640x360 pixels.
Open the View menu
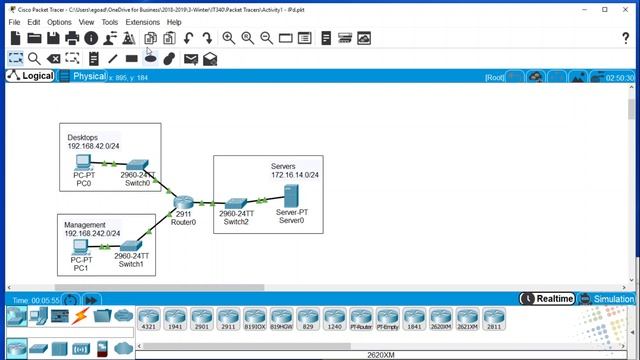86,22
